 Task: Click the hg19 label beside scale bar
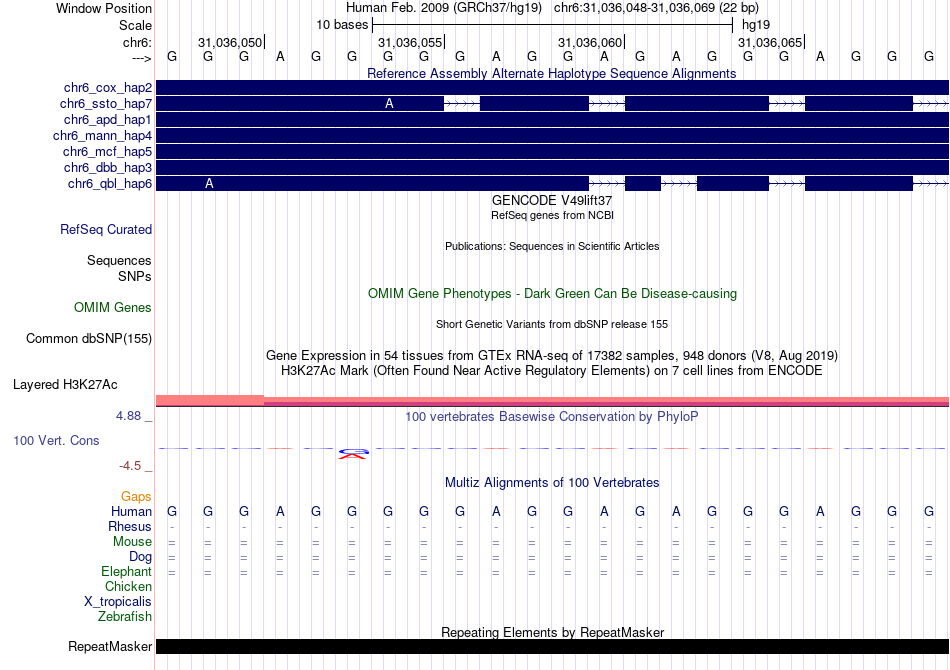point(756,25)
